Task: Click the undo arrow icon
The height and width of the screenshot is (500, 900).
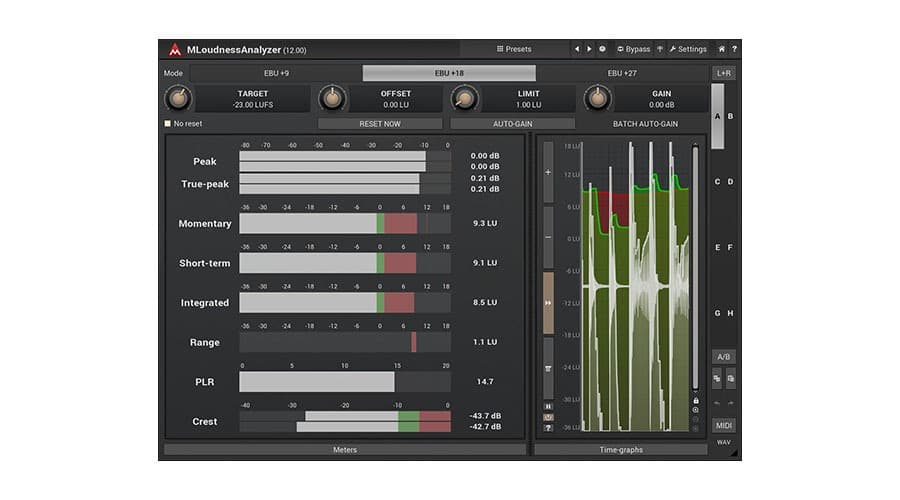Action: click(x=717, y=404)
